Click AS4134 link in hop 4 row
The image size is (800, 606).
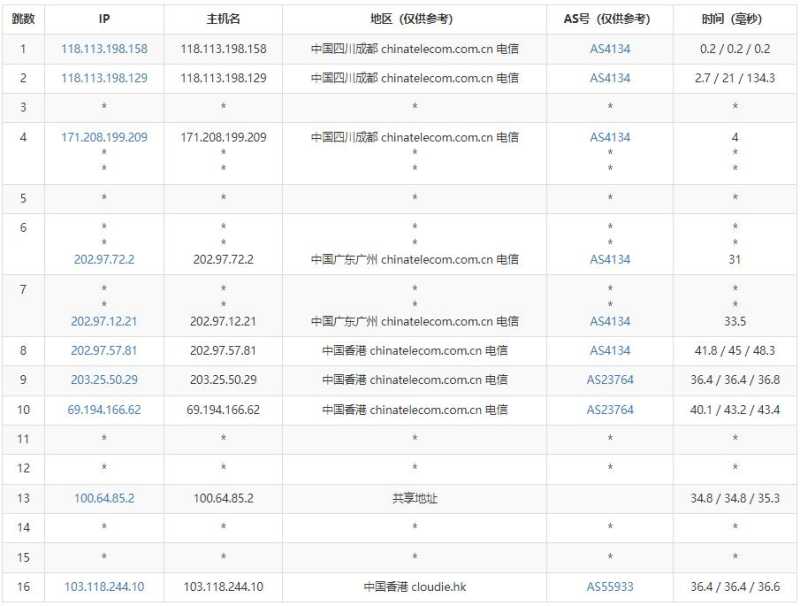[610, 137]
